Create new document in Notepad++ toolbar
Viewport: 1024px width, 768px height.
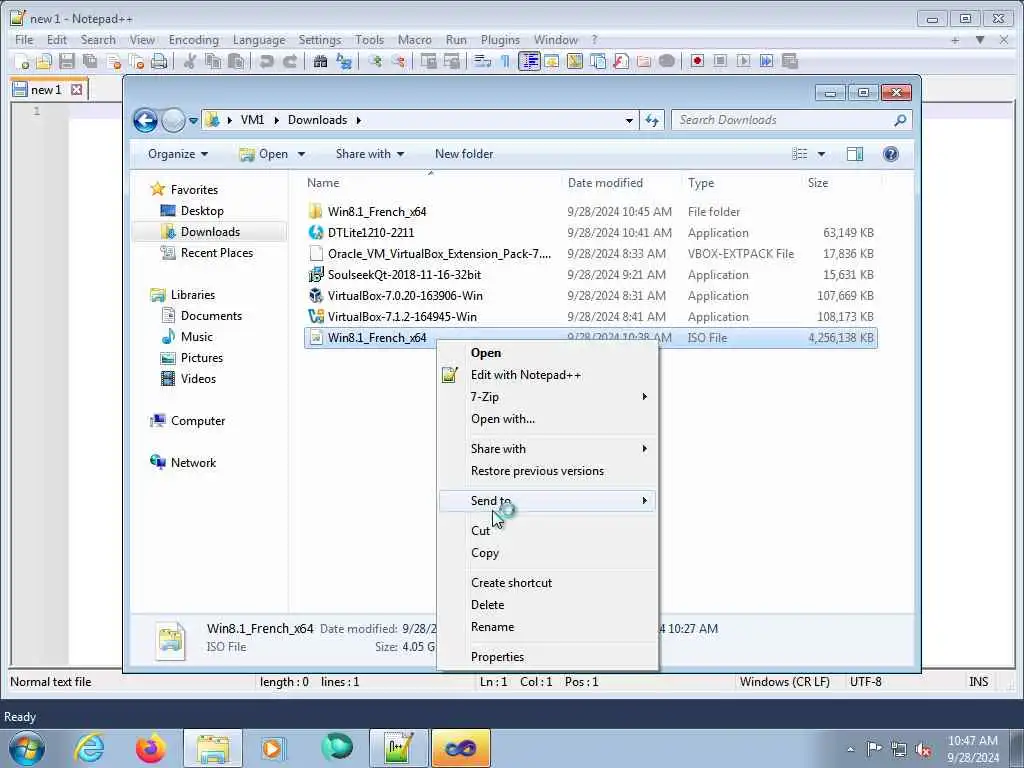point(22,61)
